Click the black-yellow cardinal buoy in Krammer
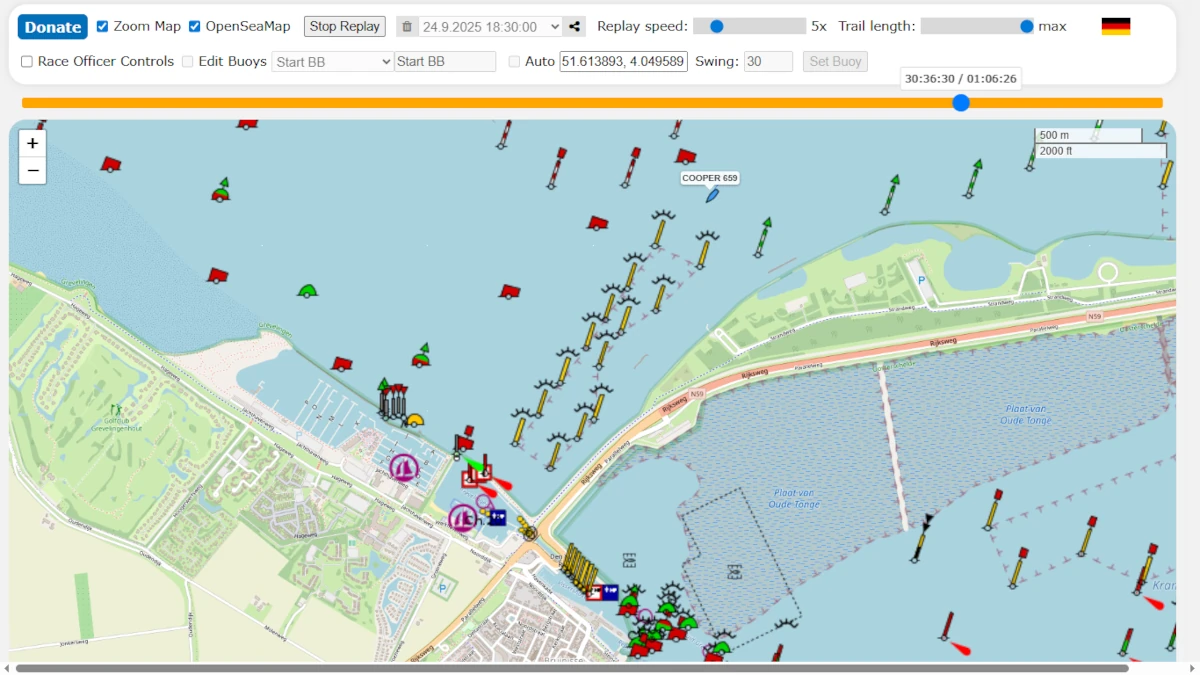1200x675 pixels. [921, 538]
